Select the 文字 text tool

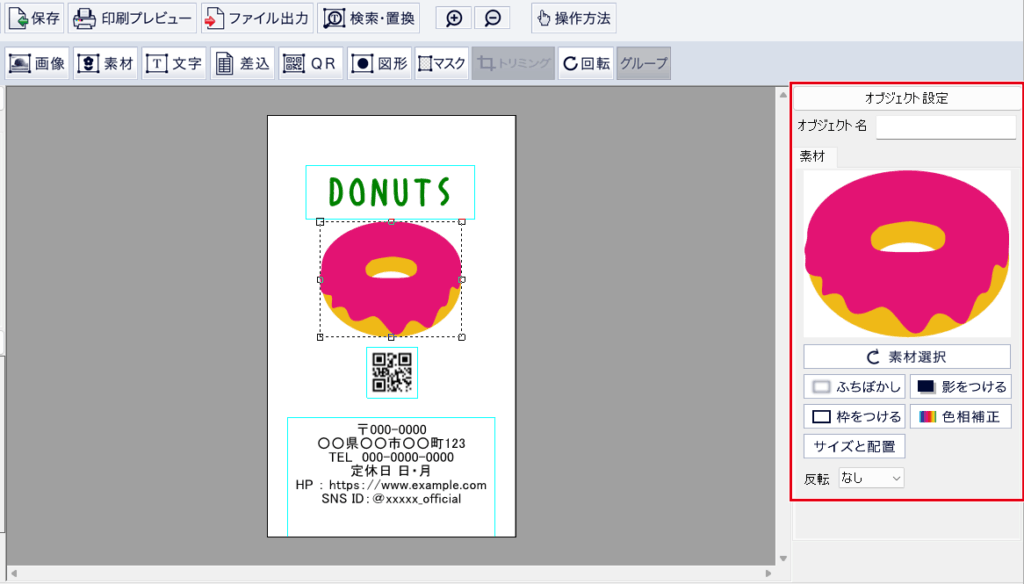click(x=174, y=63)
